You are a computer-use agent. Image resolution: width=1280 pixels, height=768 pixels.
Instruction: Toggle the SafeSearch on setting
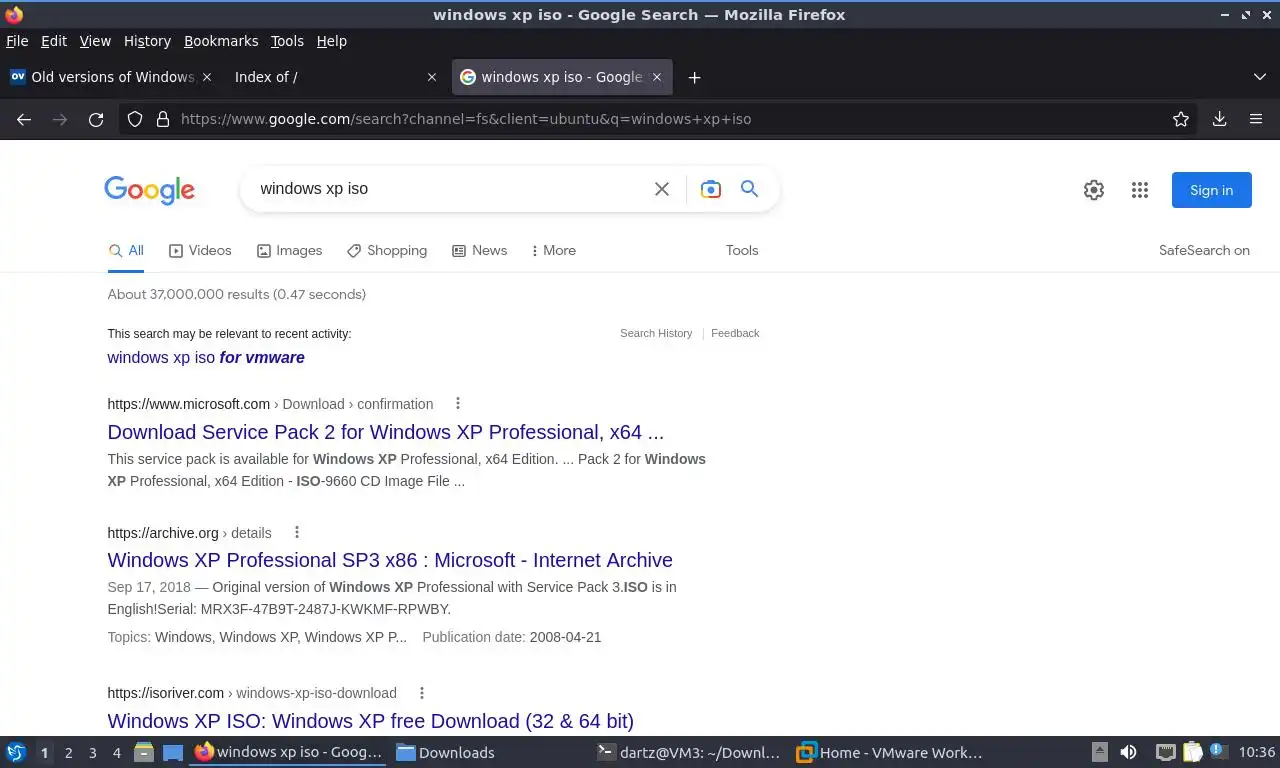pyautogui.click(x=1204, y=250)
